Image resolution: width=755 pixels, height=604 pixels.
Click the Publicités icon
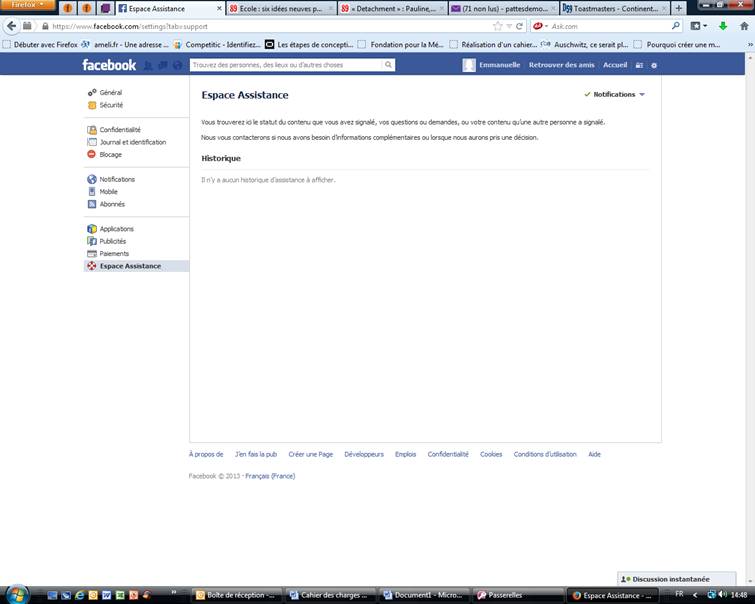coord(91,241)
